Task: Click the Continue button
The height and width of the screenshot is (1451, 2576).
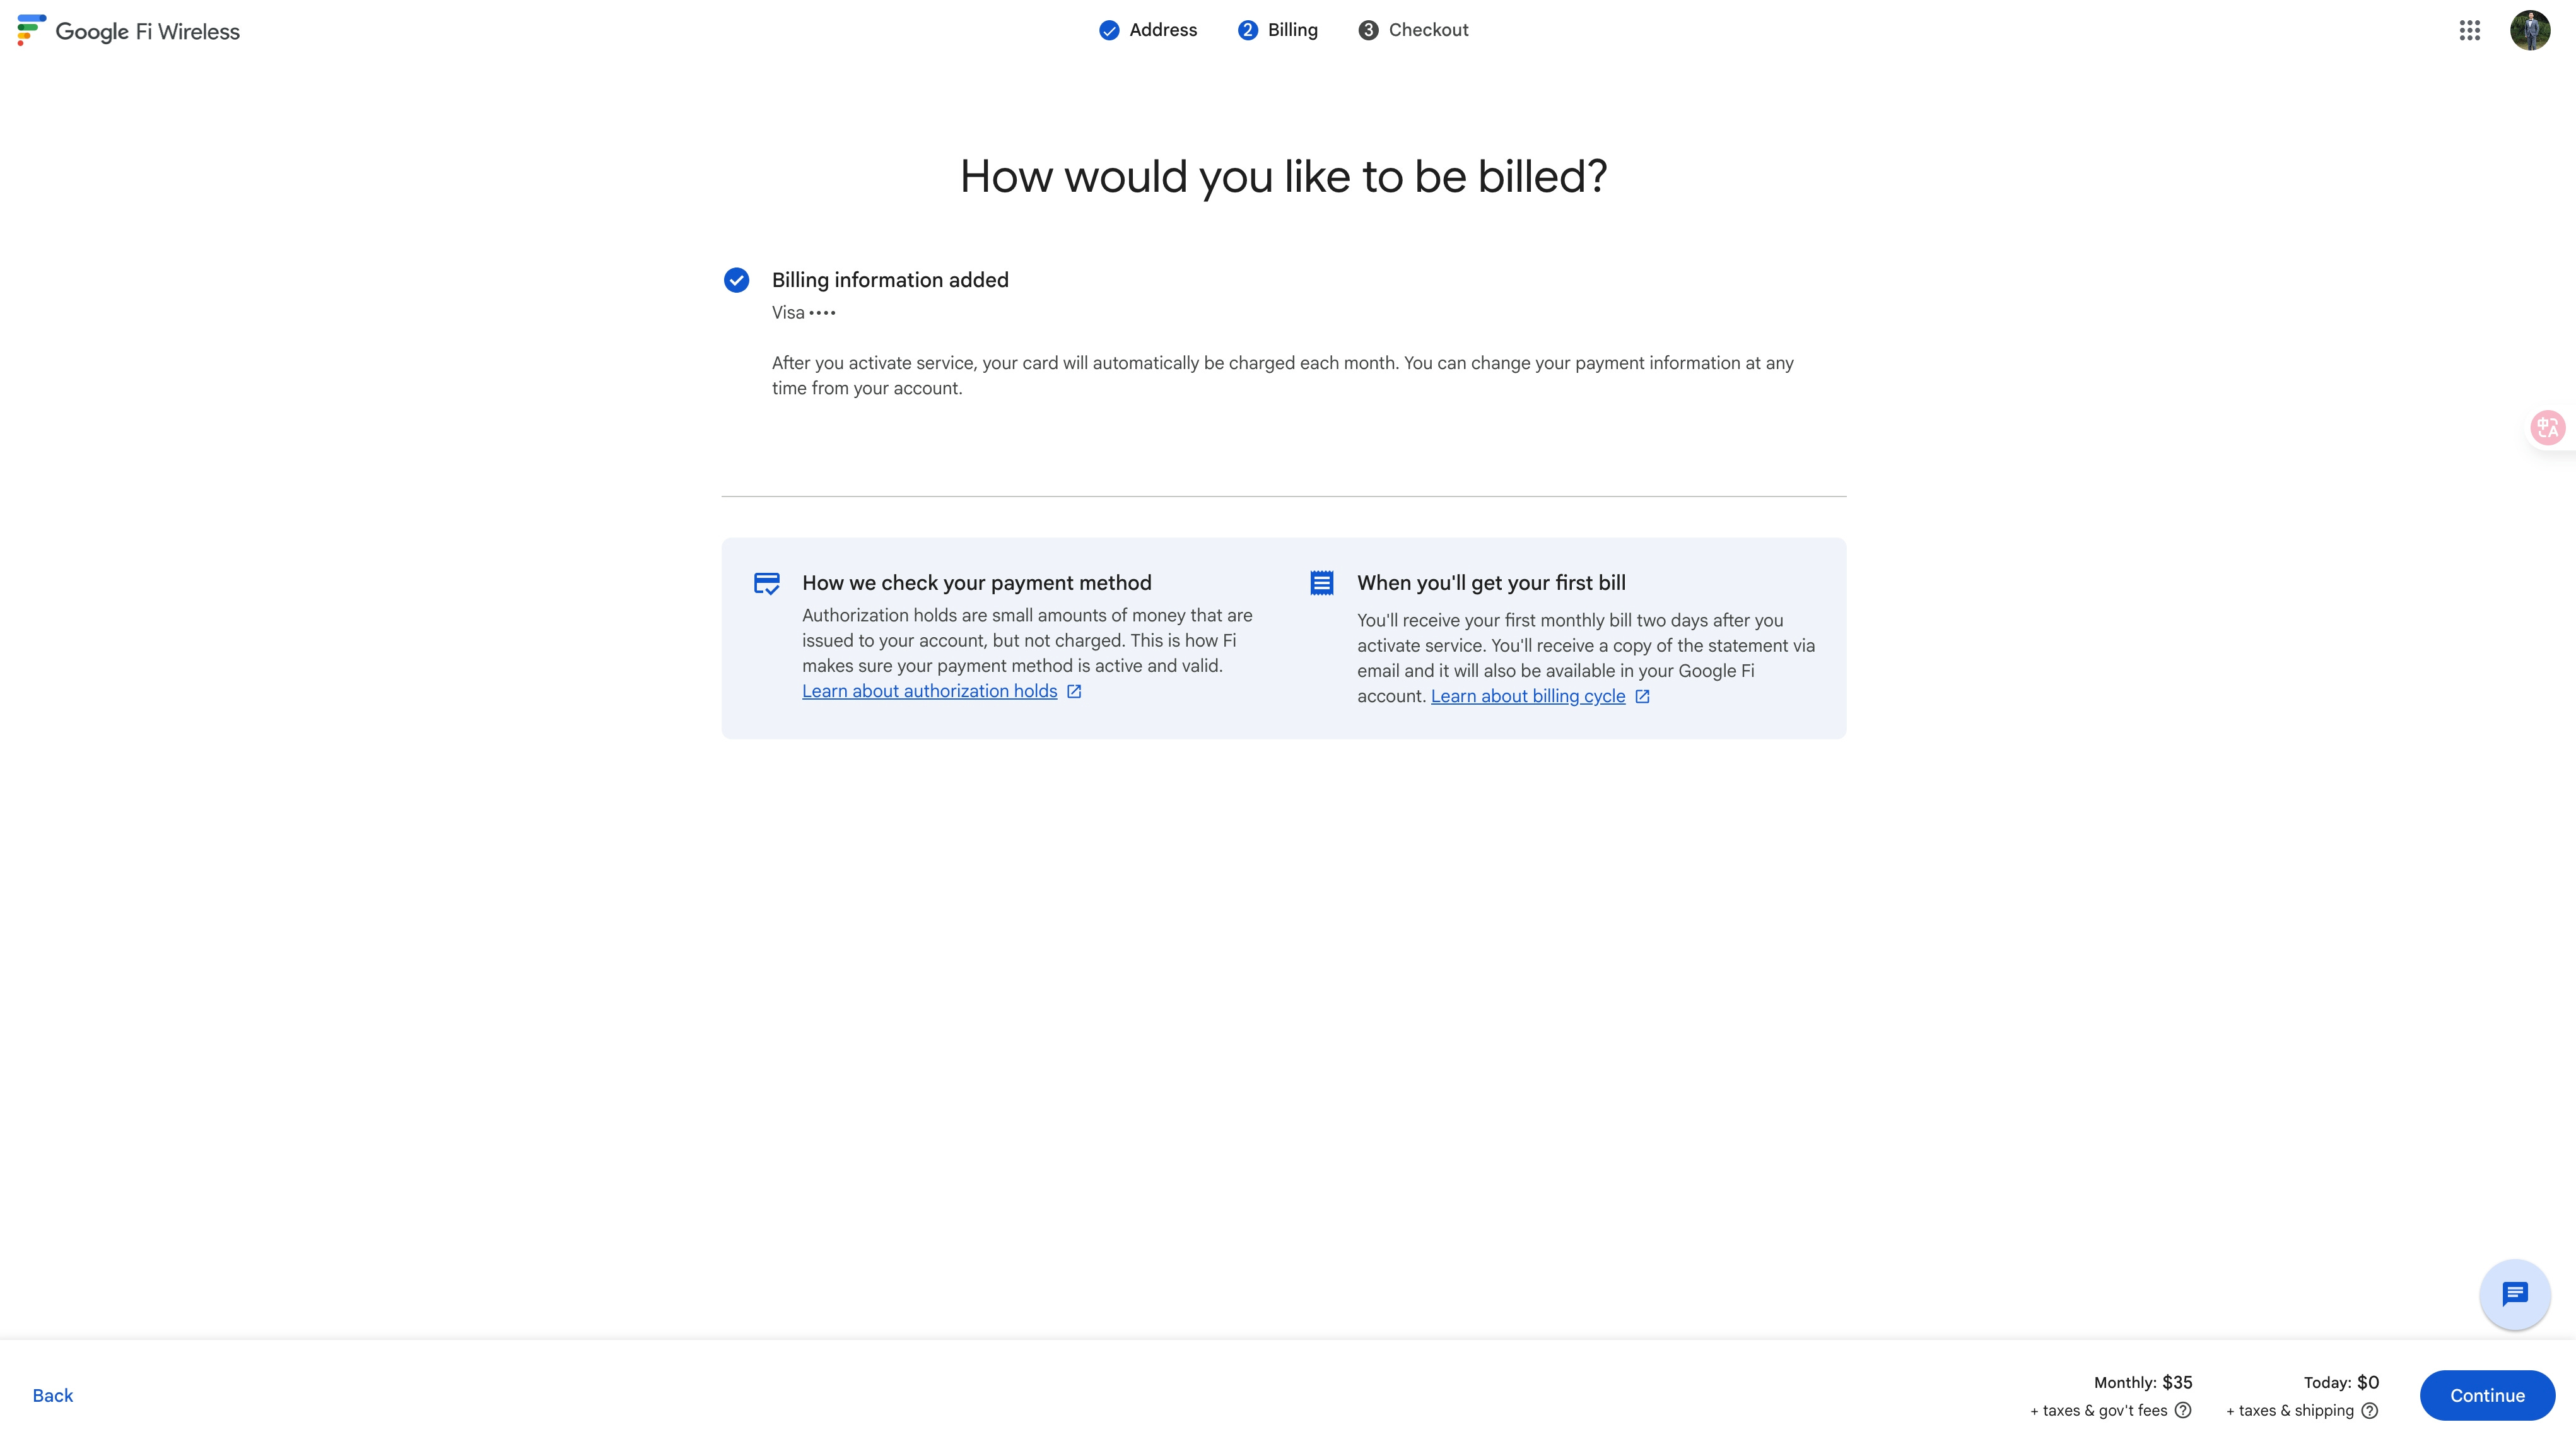Action: [2487, 1395]
